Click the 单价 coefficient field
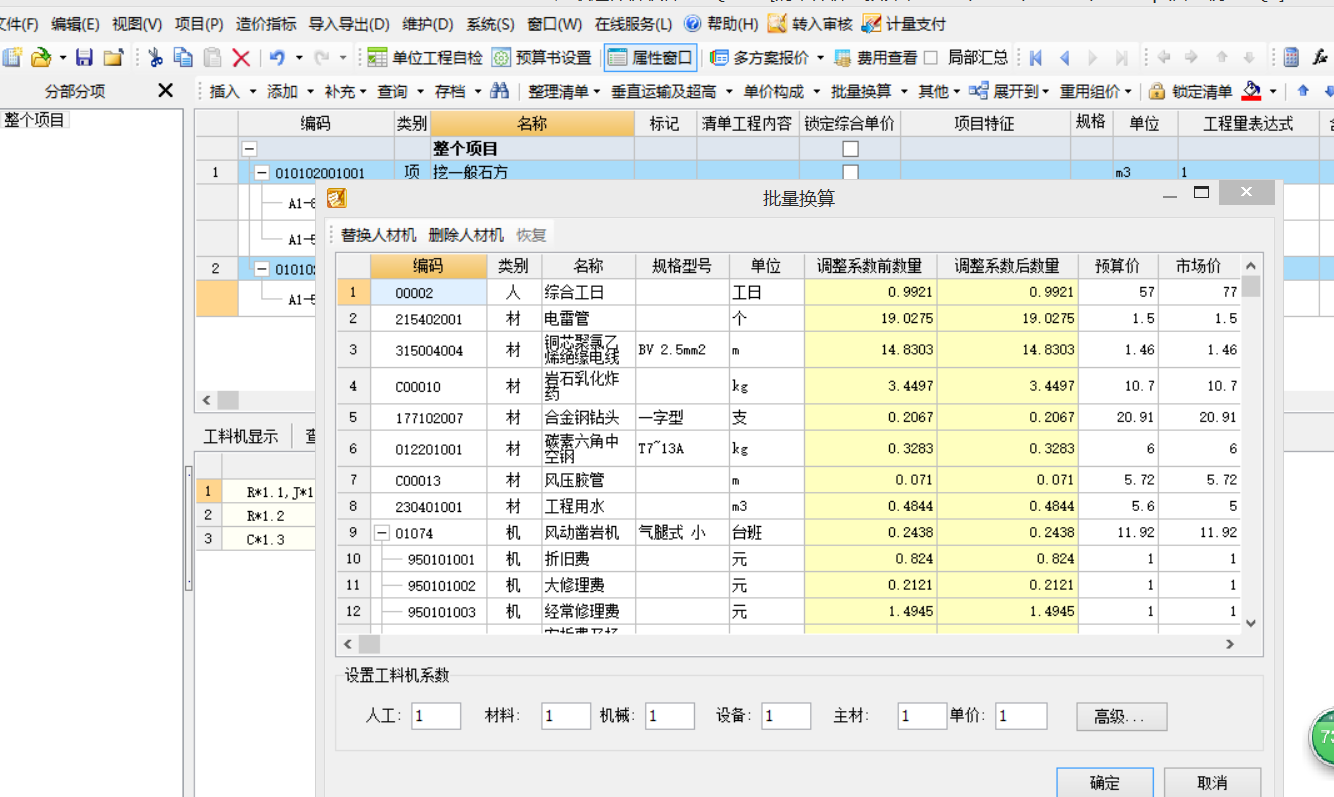 point(1022,716)
